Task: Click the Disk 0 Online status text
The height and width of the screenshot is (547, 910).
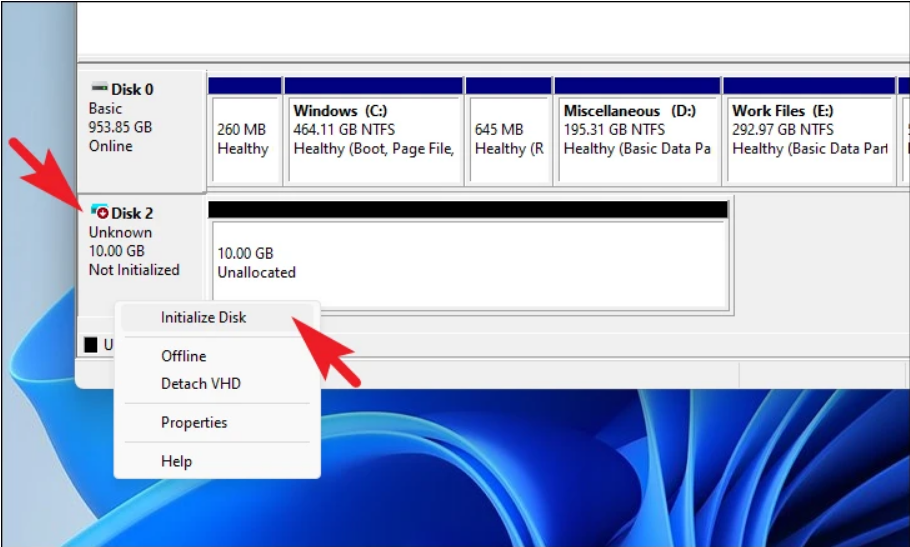Action: [110, 146]
